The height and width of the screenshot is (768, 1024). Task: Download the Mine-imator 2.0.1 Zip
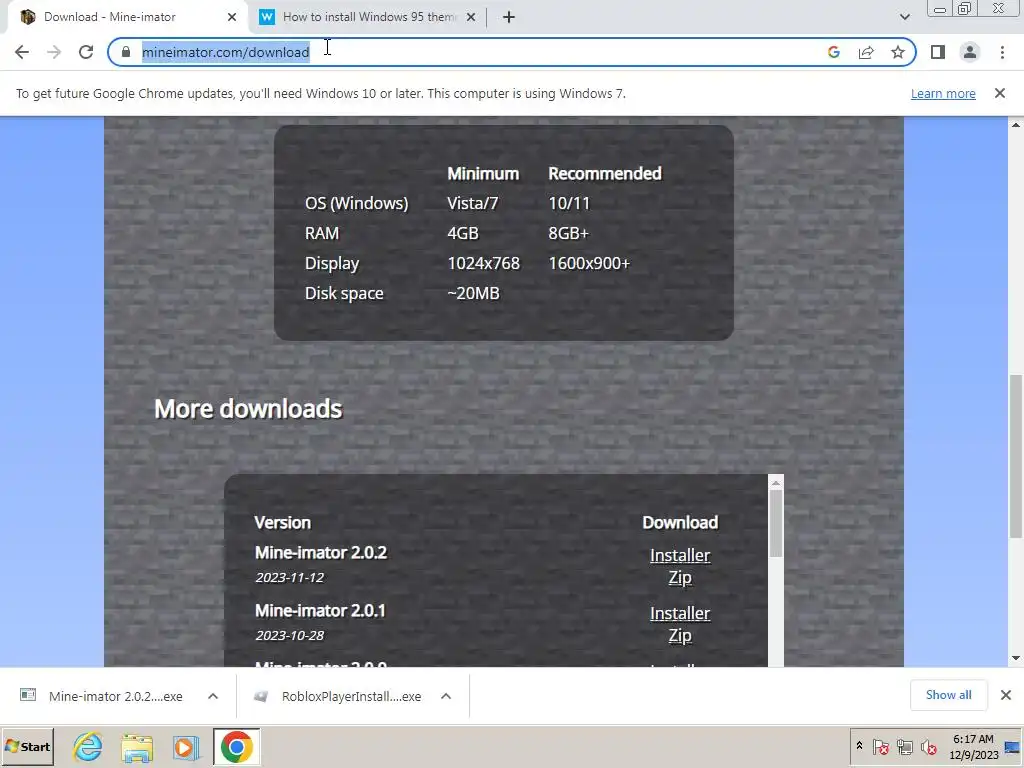(x=680, y=635)
